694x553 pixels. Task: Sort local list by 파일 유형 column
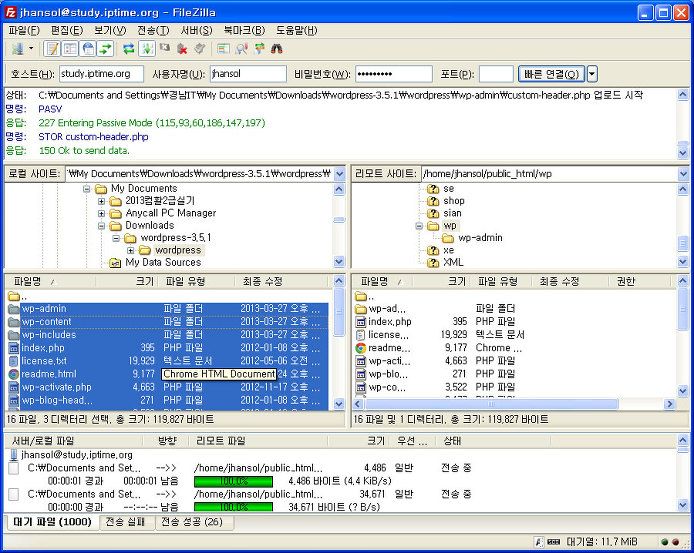(197, 282)
